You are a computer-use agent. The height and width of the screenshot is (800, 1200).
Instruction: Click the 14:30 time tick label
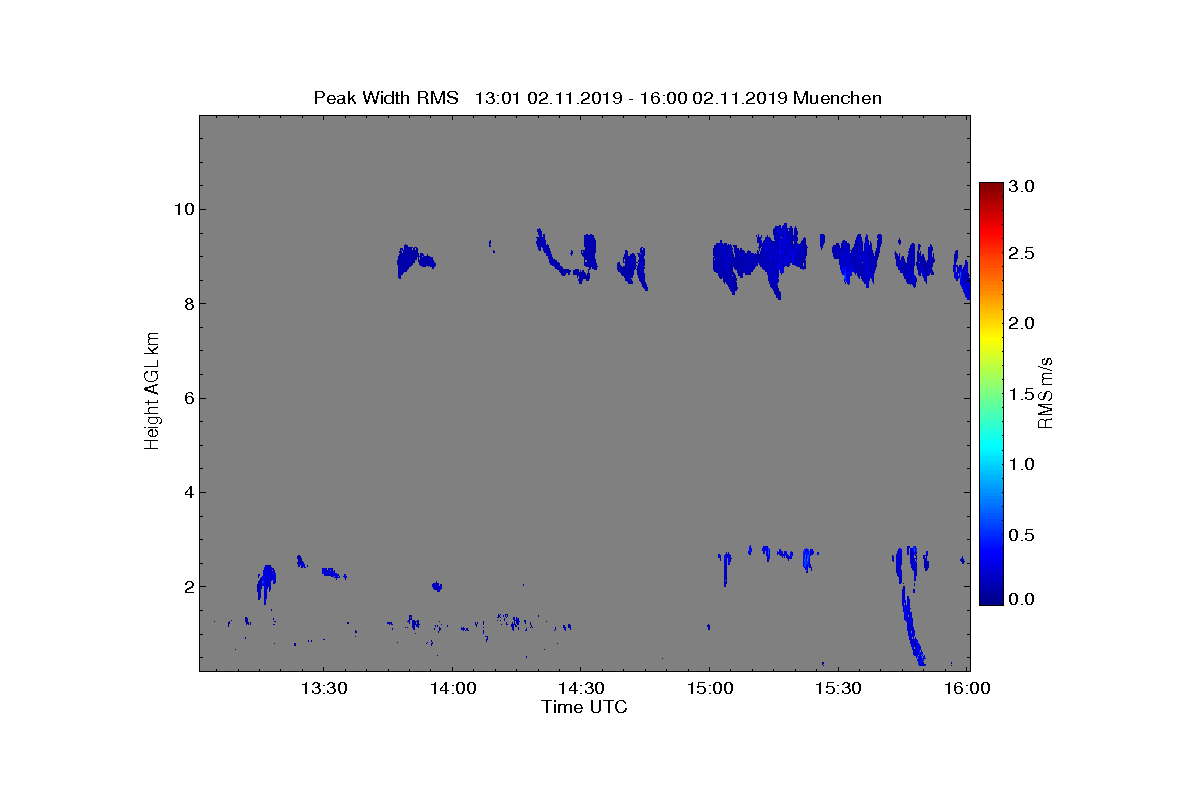point(581,688)
